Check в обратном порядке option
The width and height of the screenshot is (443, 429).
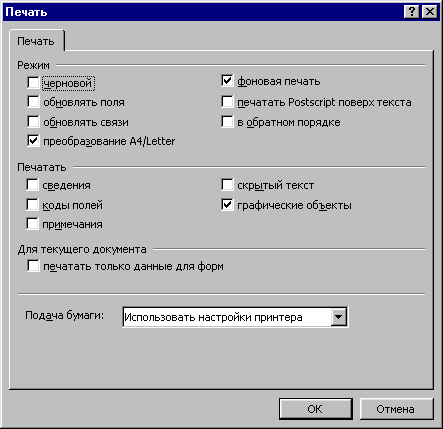click(x=227, y=122)
